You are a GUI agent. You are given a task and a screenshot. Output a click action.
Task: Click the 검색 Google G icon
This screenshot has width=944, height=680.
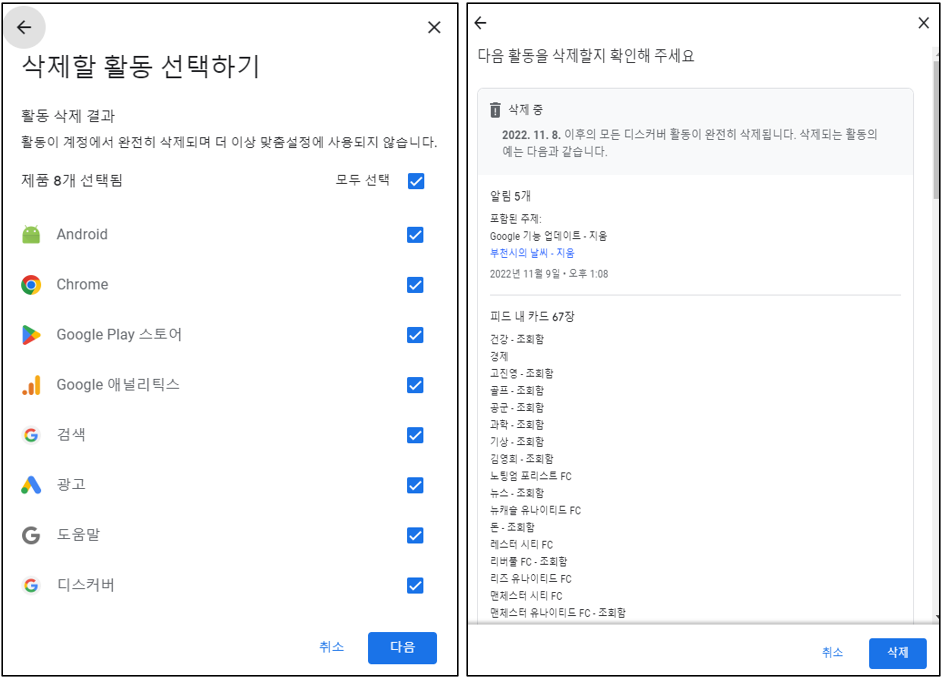[32, 435]
